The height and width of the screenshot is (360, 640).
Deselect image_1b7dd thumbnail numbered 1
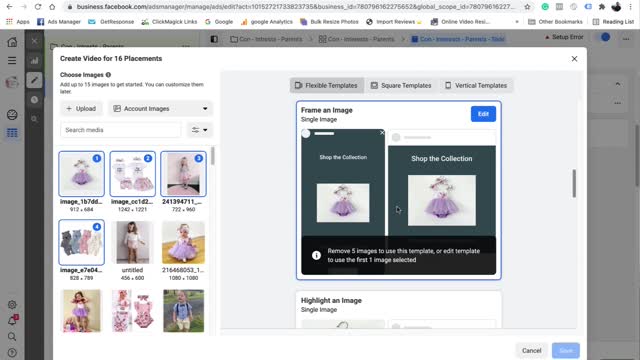click(x=82, y=173)
